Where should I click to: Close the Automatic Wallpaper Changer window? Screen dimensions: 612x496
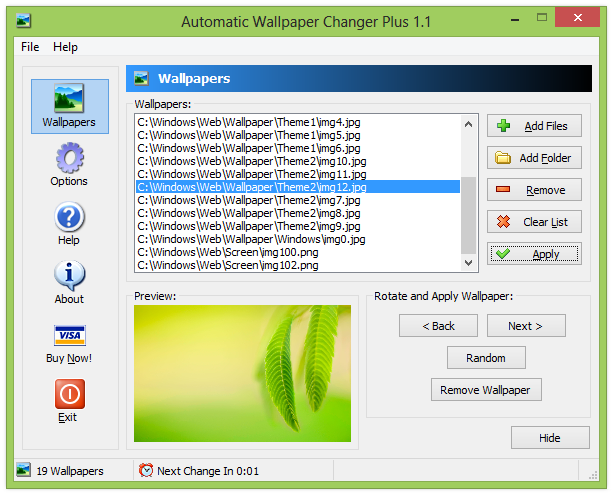coord(577,17)
